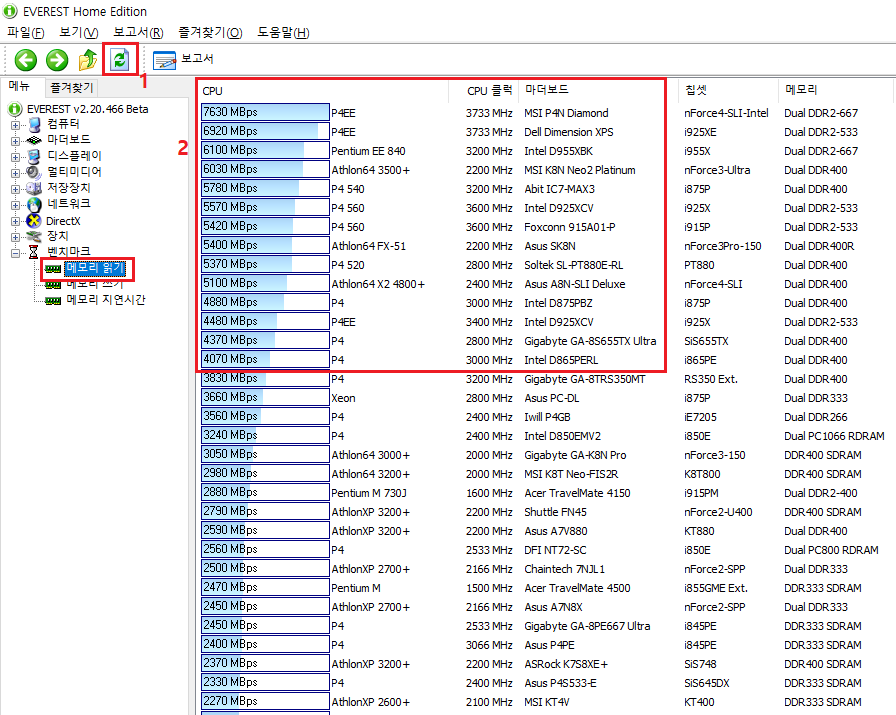Select the EVEREST v2.20.466 Beta root label
Viewport: 896px width, 715px height.
[x=87, y=109]
